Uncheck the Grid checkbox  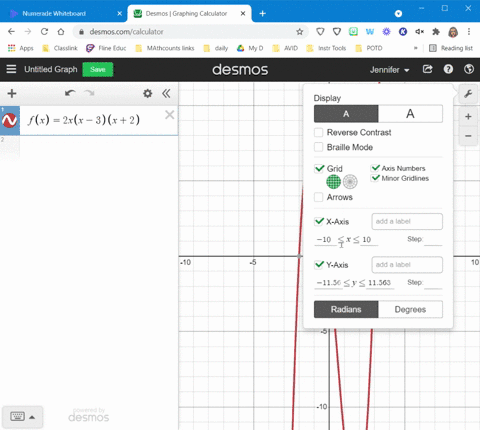point(319,168)
